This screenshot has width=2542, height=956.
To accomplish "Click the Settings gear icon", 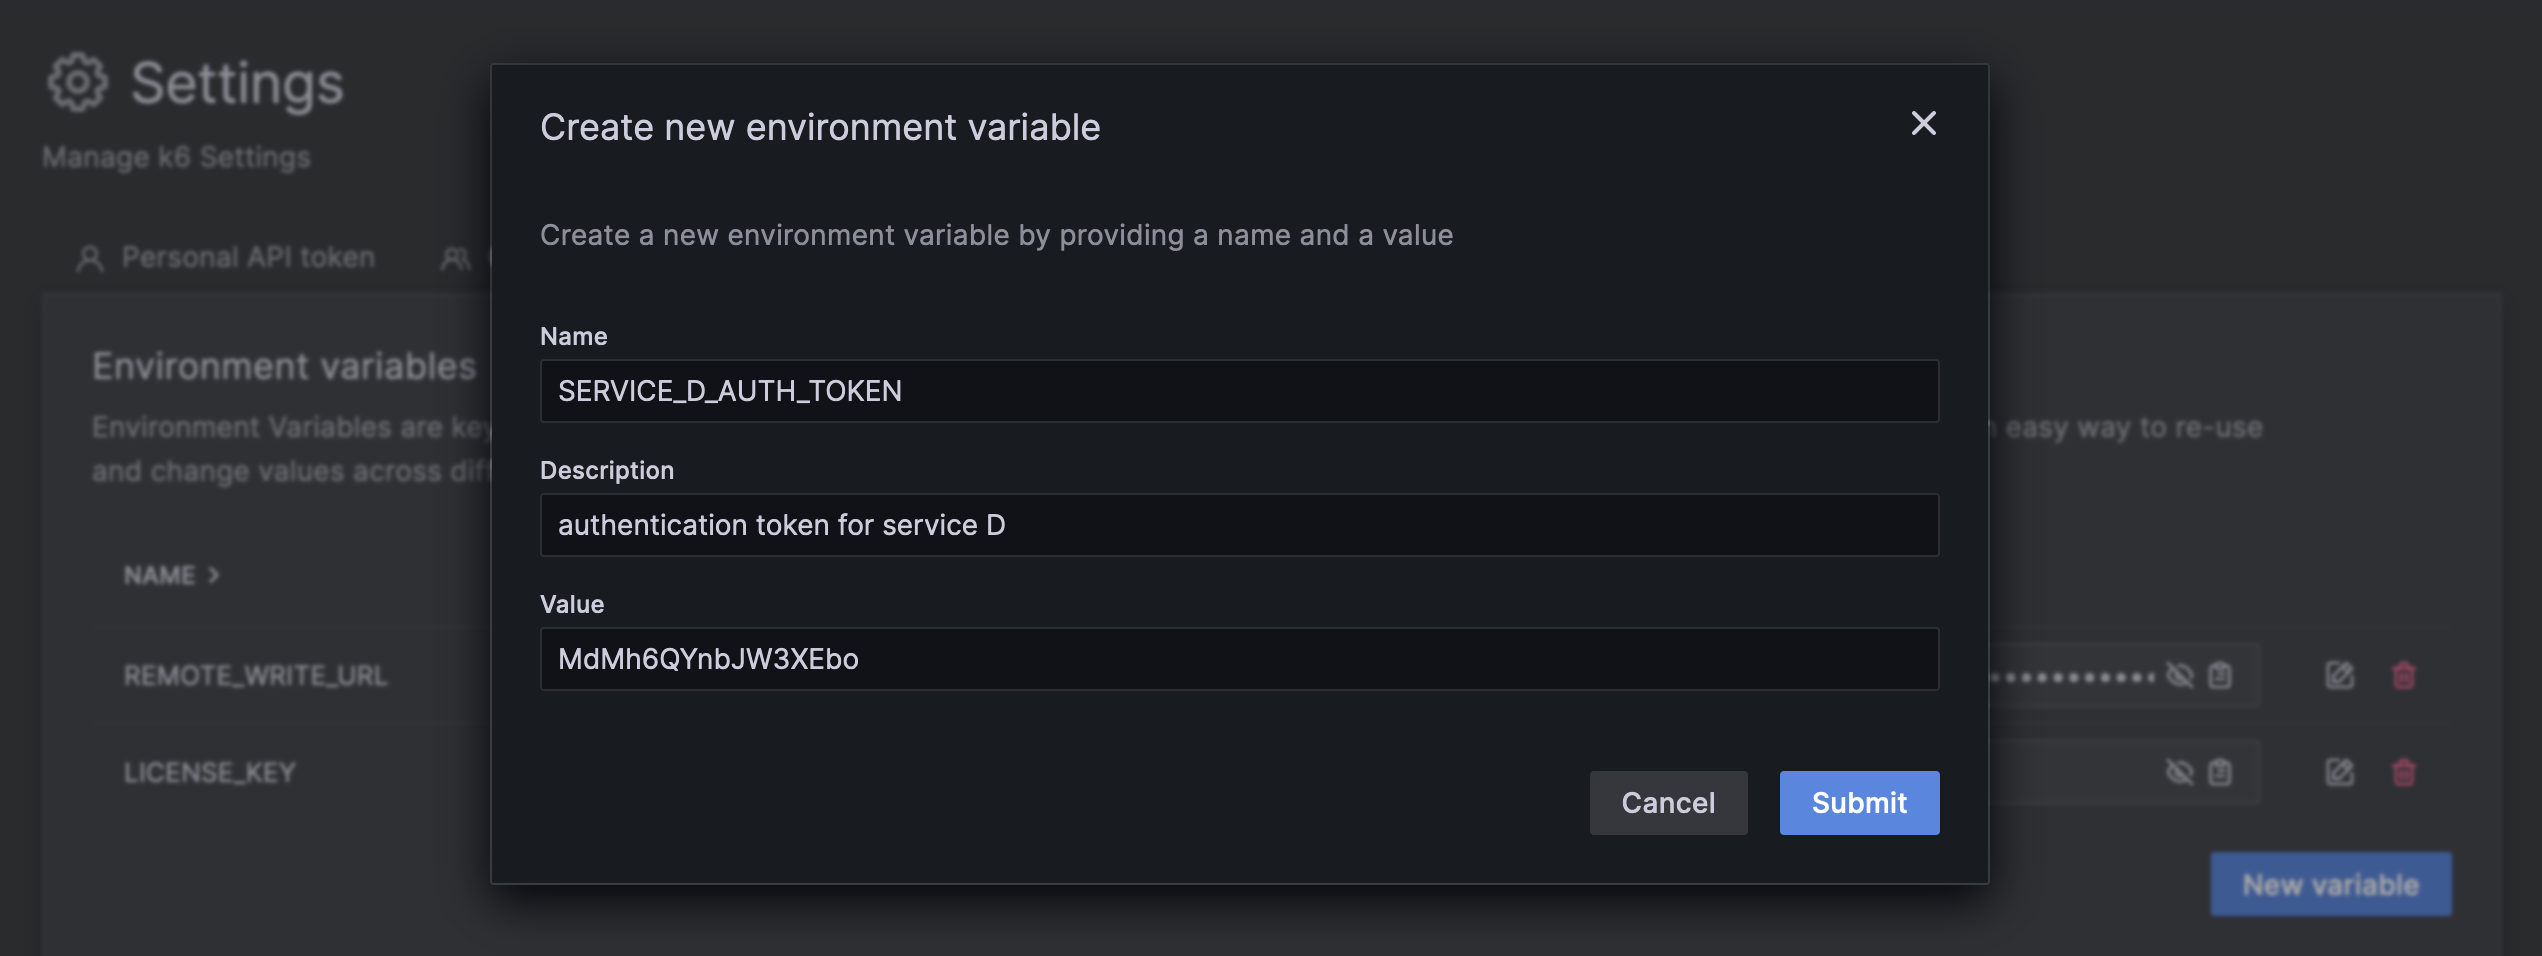I will (77, 83).
